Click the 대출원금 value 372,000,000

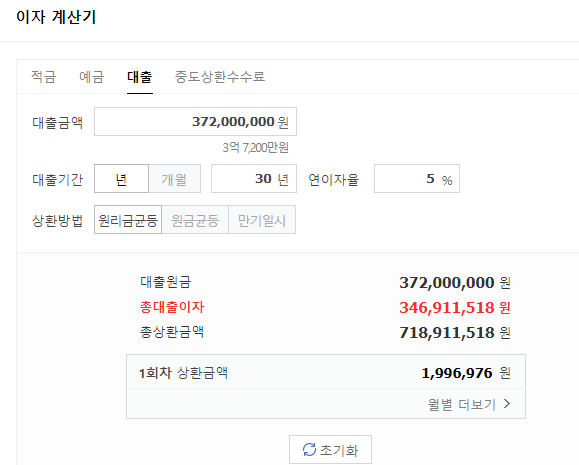point(447,283)
